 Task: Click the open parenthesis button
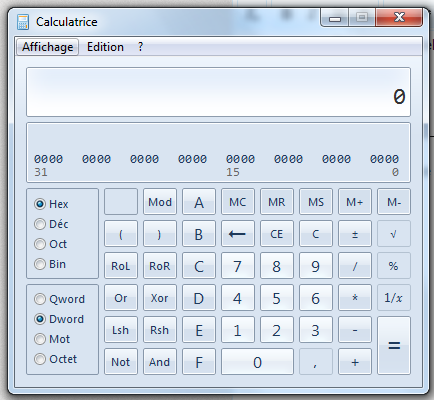point(121,234)
